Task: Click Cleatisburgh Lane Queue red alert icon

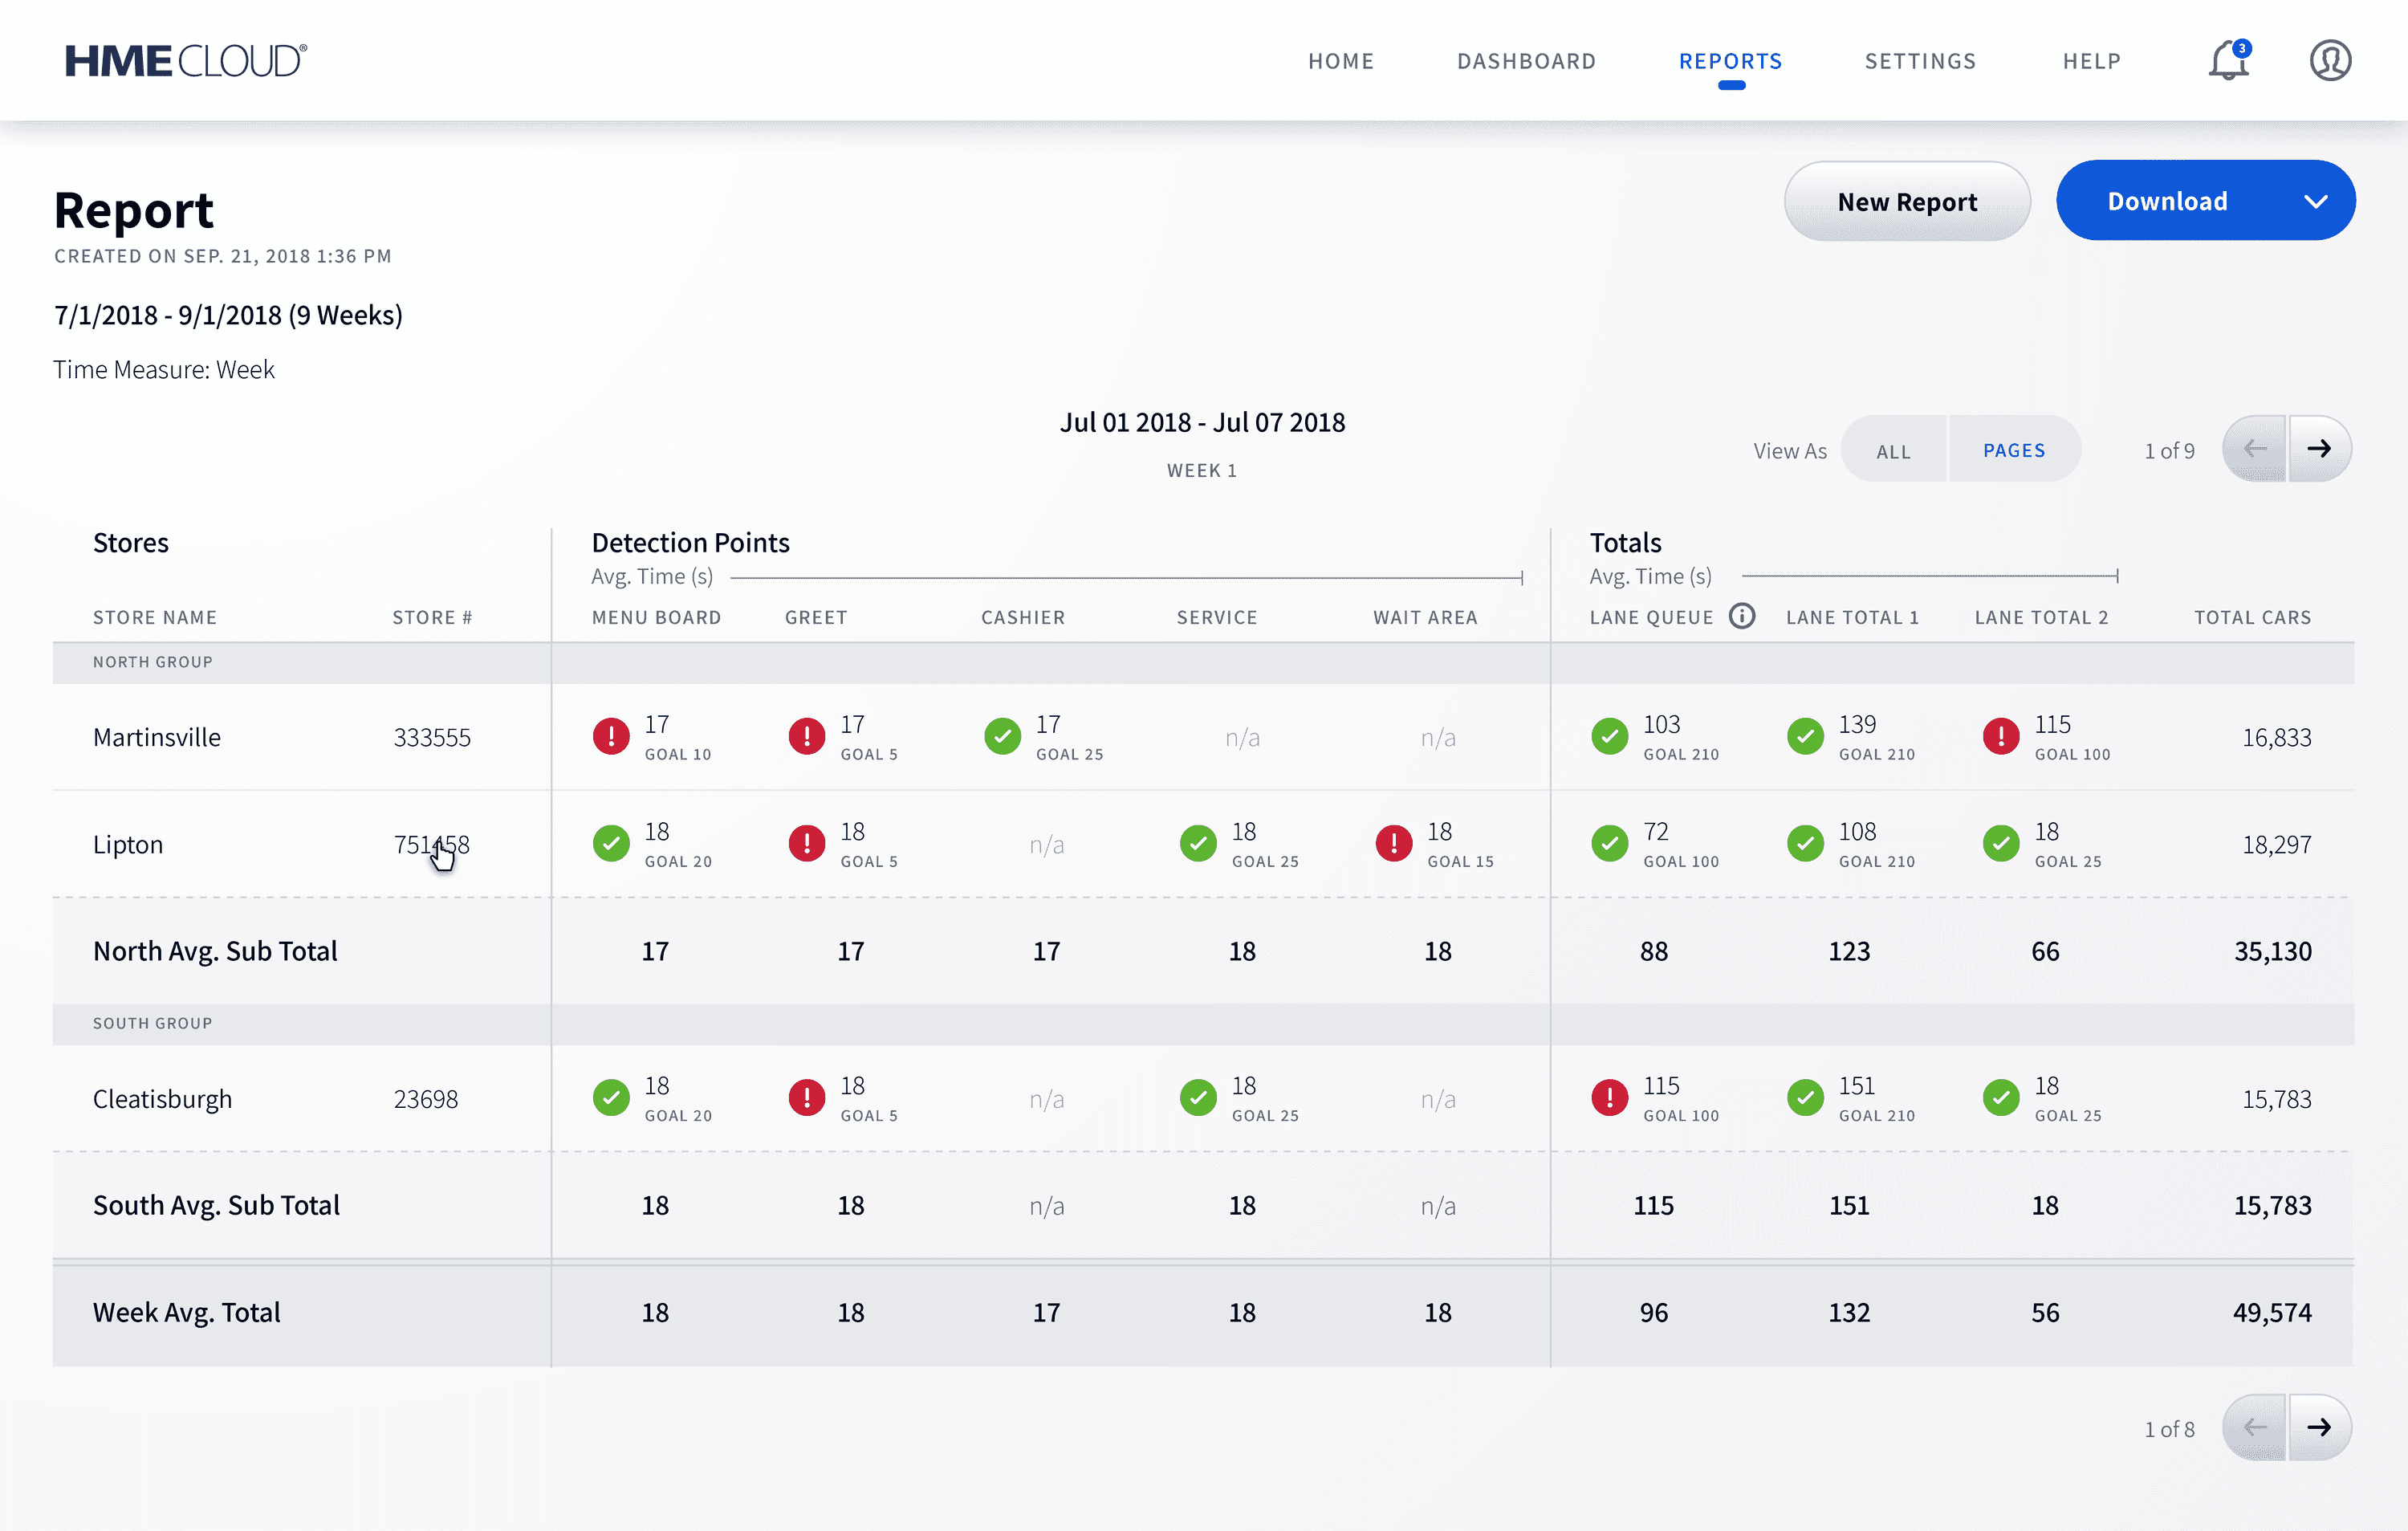Action: tap(1609, 1098)
